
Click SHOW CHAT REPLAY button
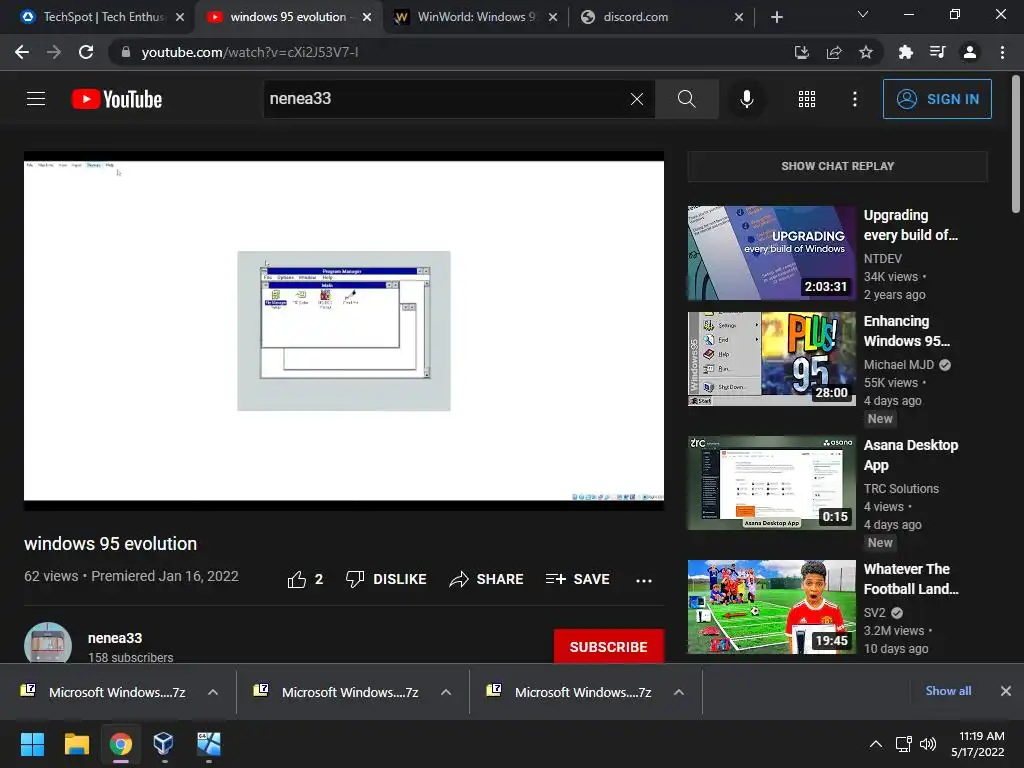tap(837, 166)
